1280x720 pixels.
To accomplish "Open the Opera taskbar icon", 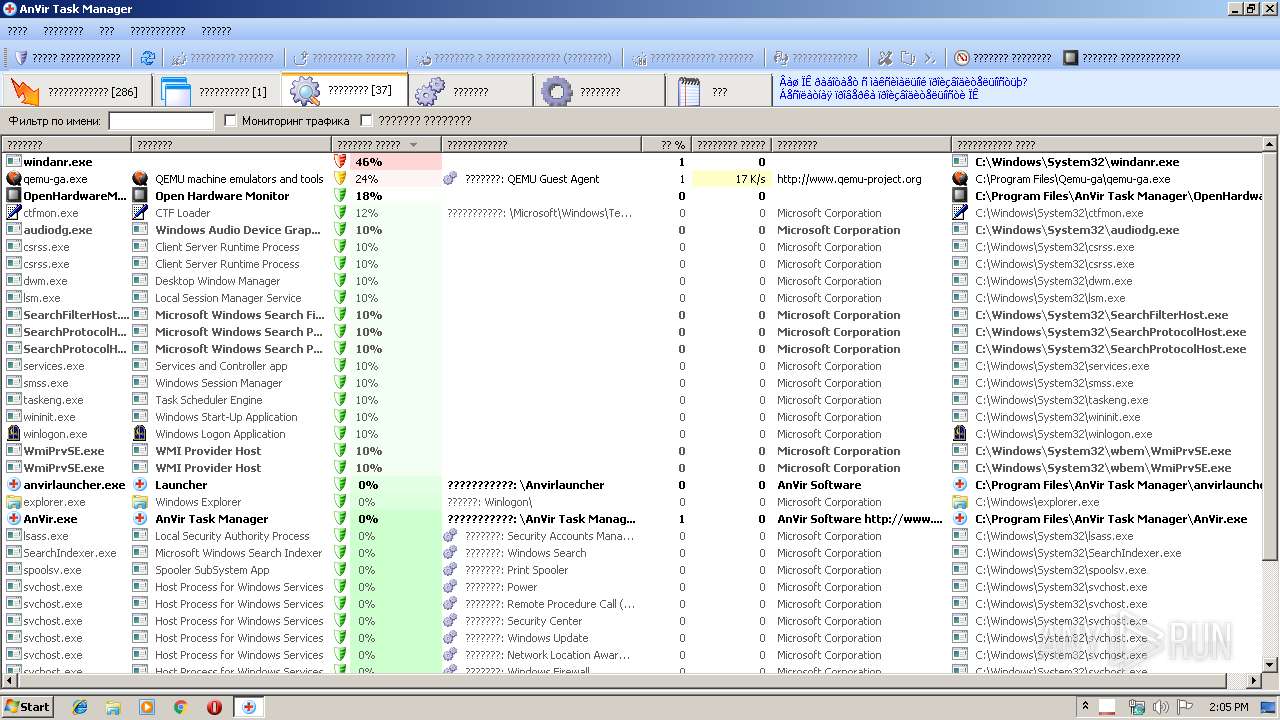I will [214, 707].
